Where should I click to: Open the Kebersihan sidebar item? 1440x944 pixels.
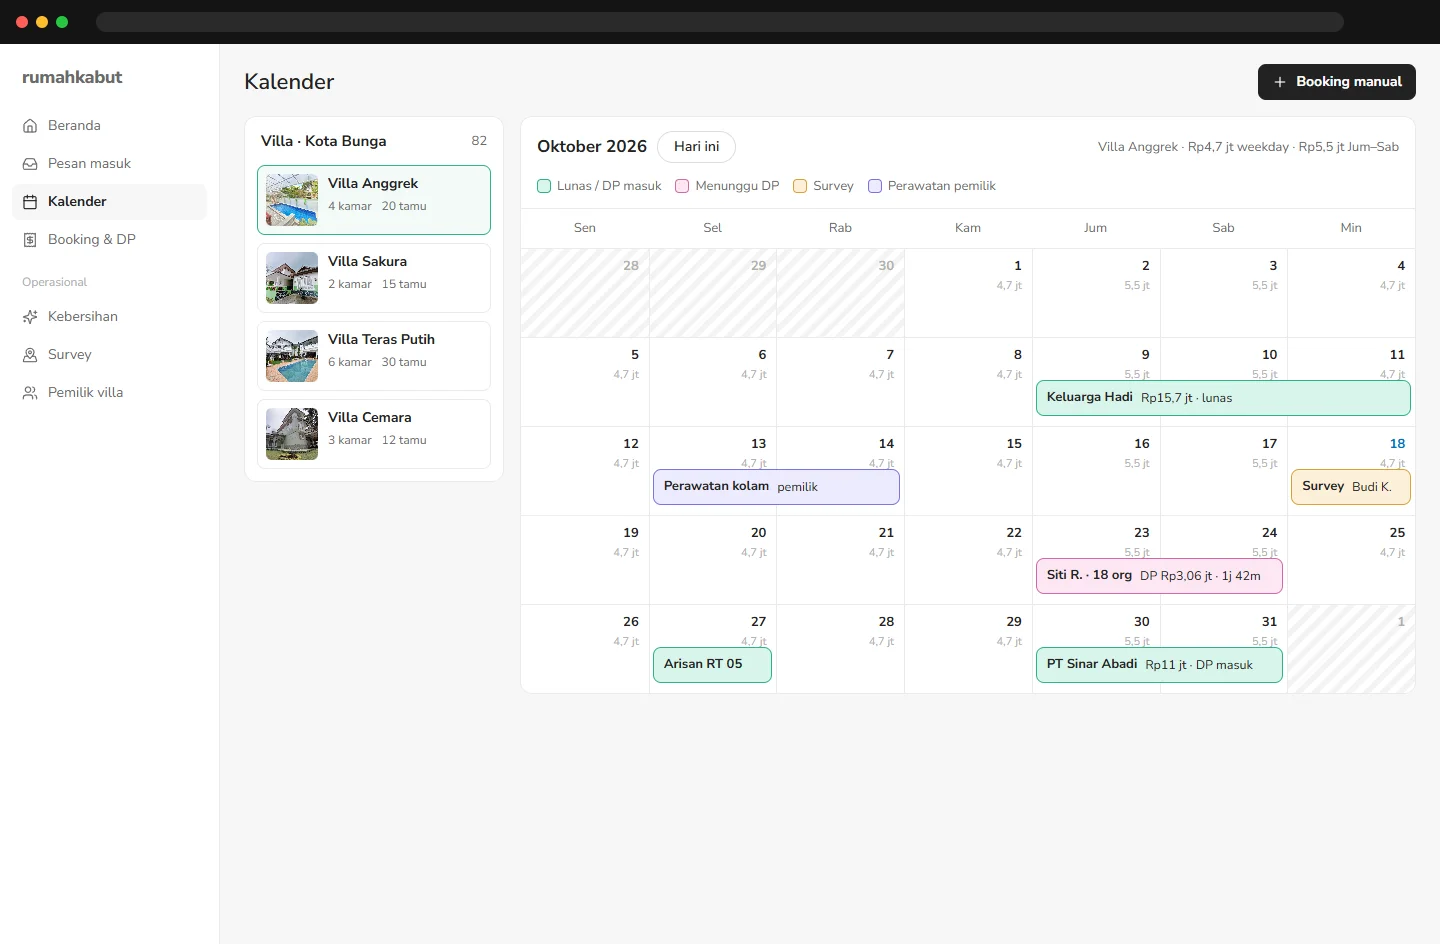[109, 317]
